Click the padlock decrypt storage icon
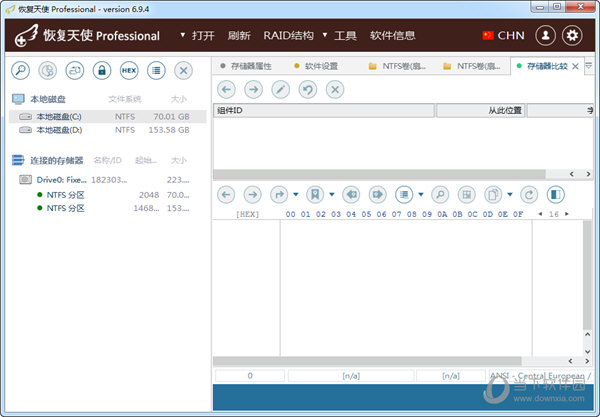 (x=102, y=70)
